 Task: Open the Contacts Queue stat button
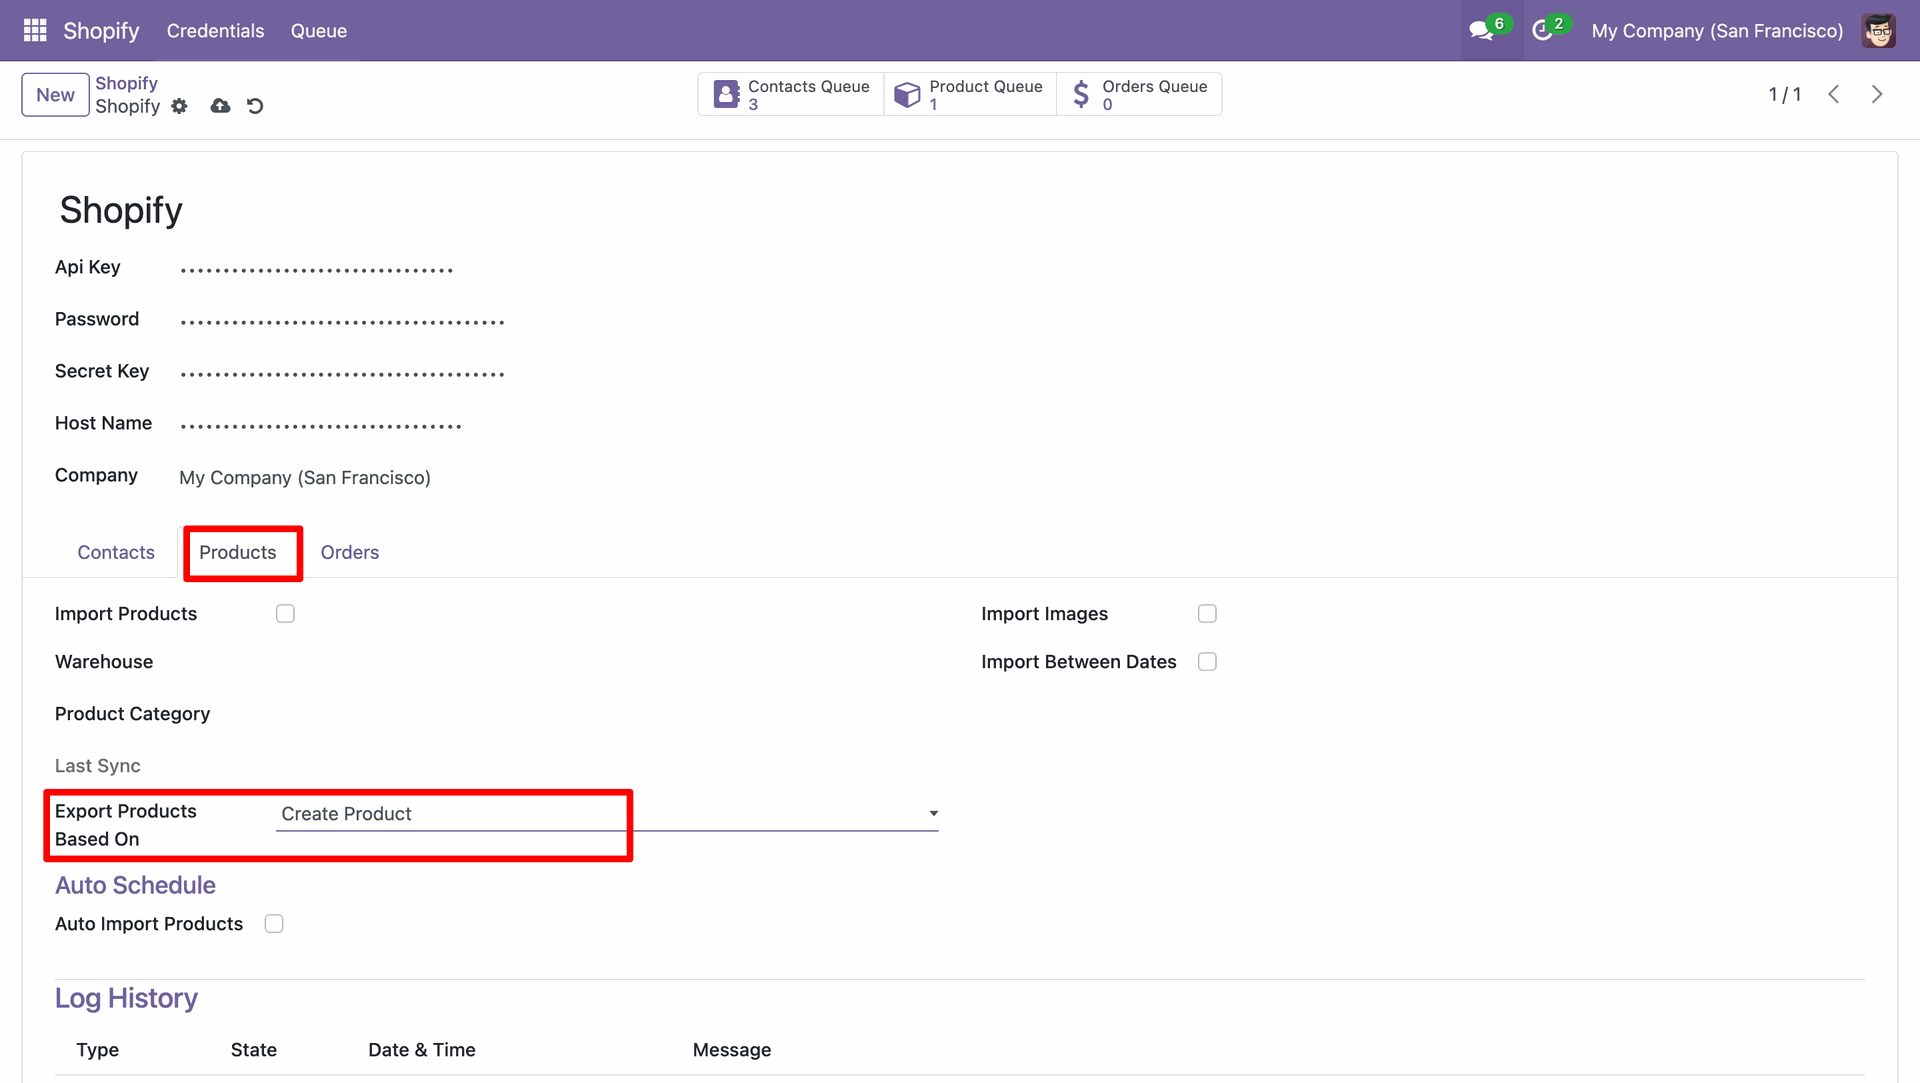point(791,94)
